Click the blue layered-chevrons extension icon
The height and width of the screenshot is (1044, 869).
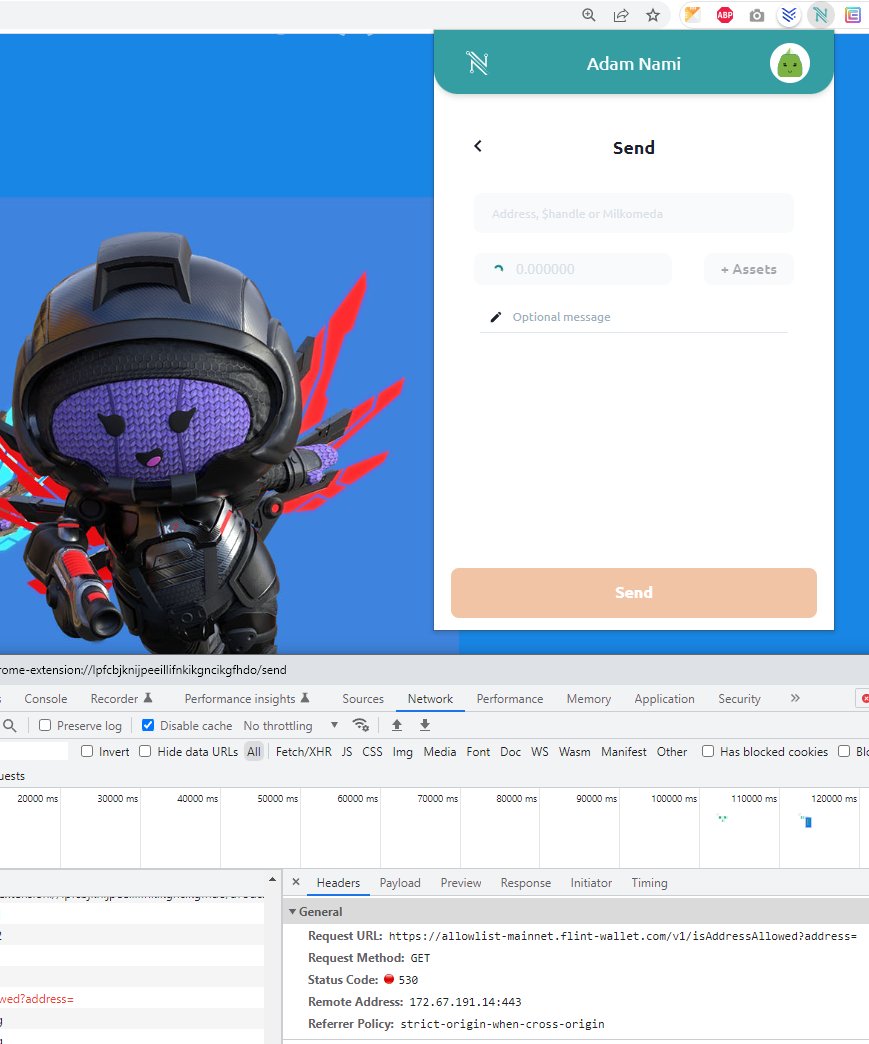tap(789, 15)
